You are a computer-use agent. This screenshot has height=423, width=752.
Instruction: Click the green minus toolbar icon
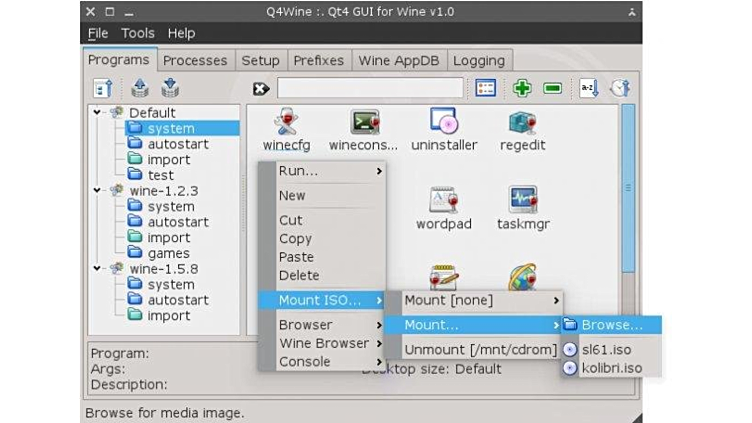pyautogui.click(x=552, y=88)
